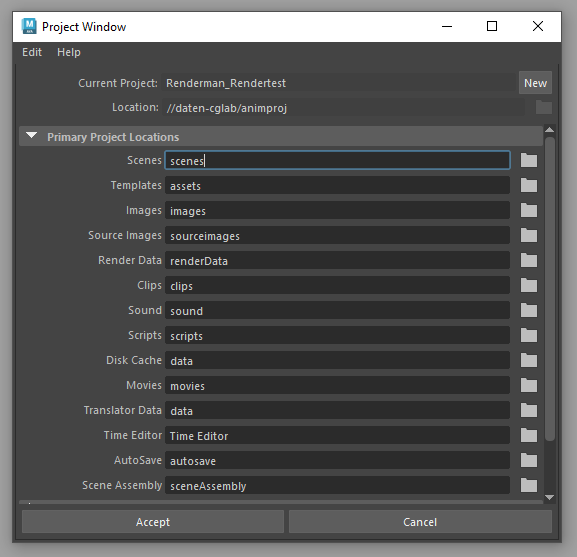Browse folder for Disk Cache location
577x557 pixels.
click(x=529, y=361)
